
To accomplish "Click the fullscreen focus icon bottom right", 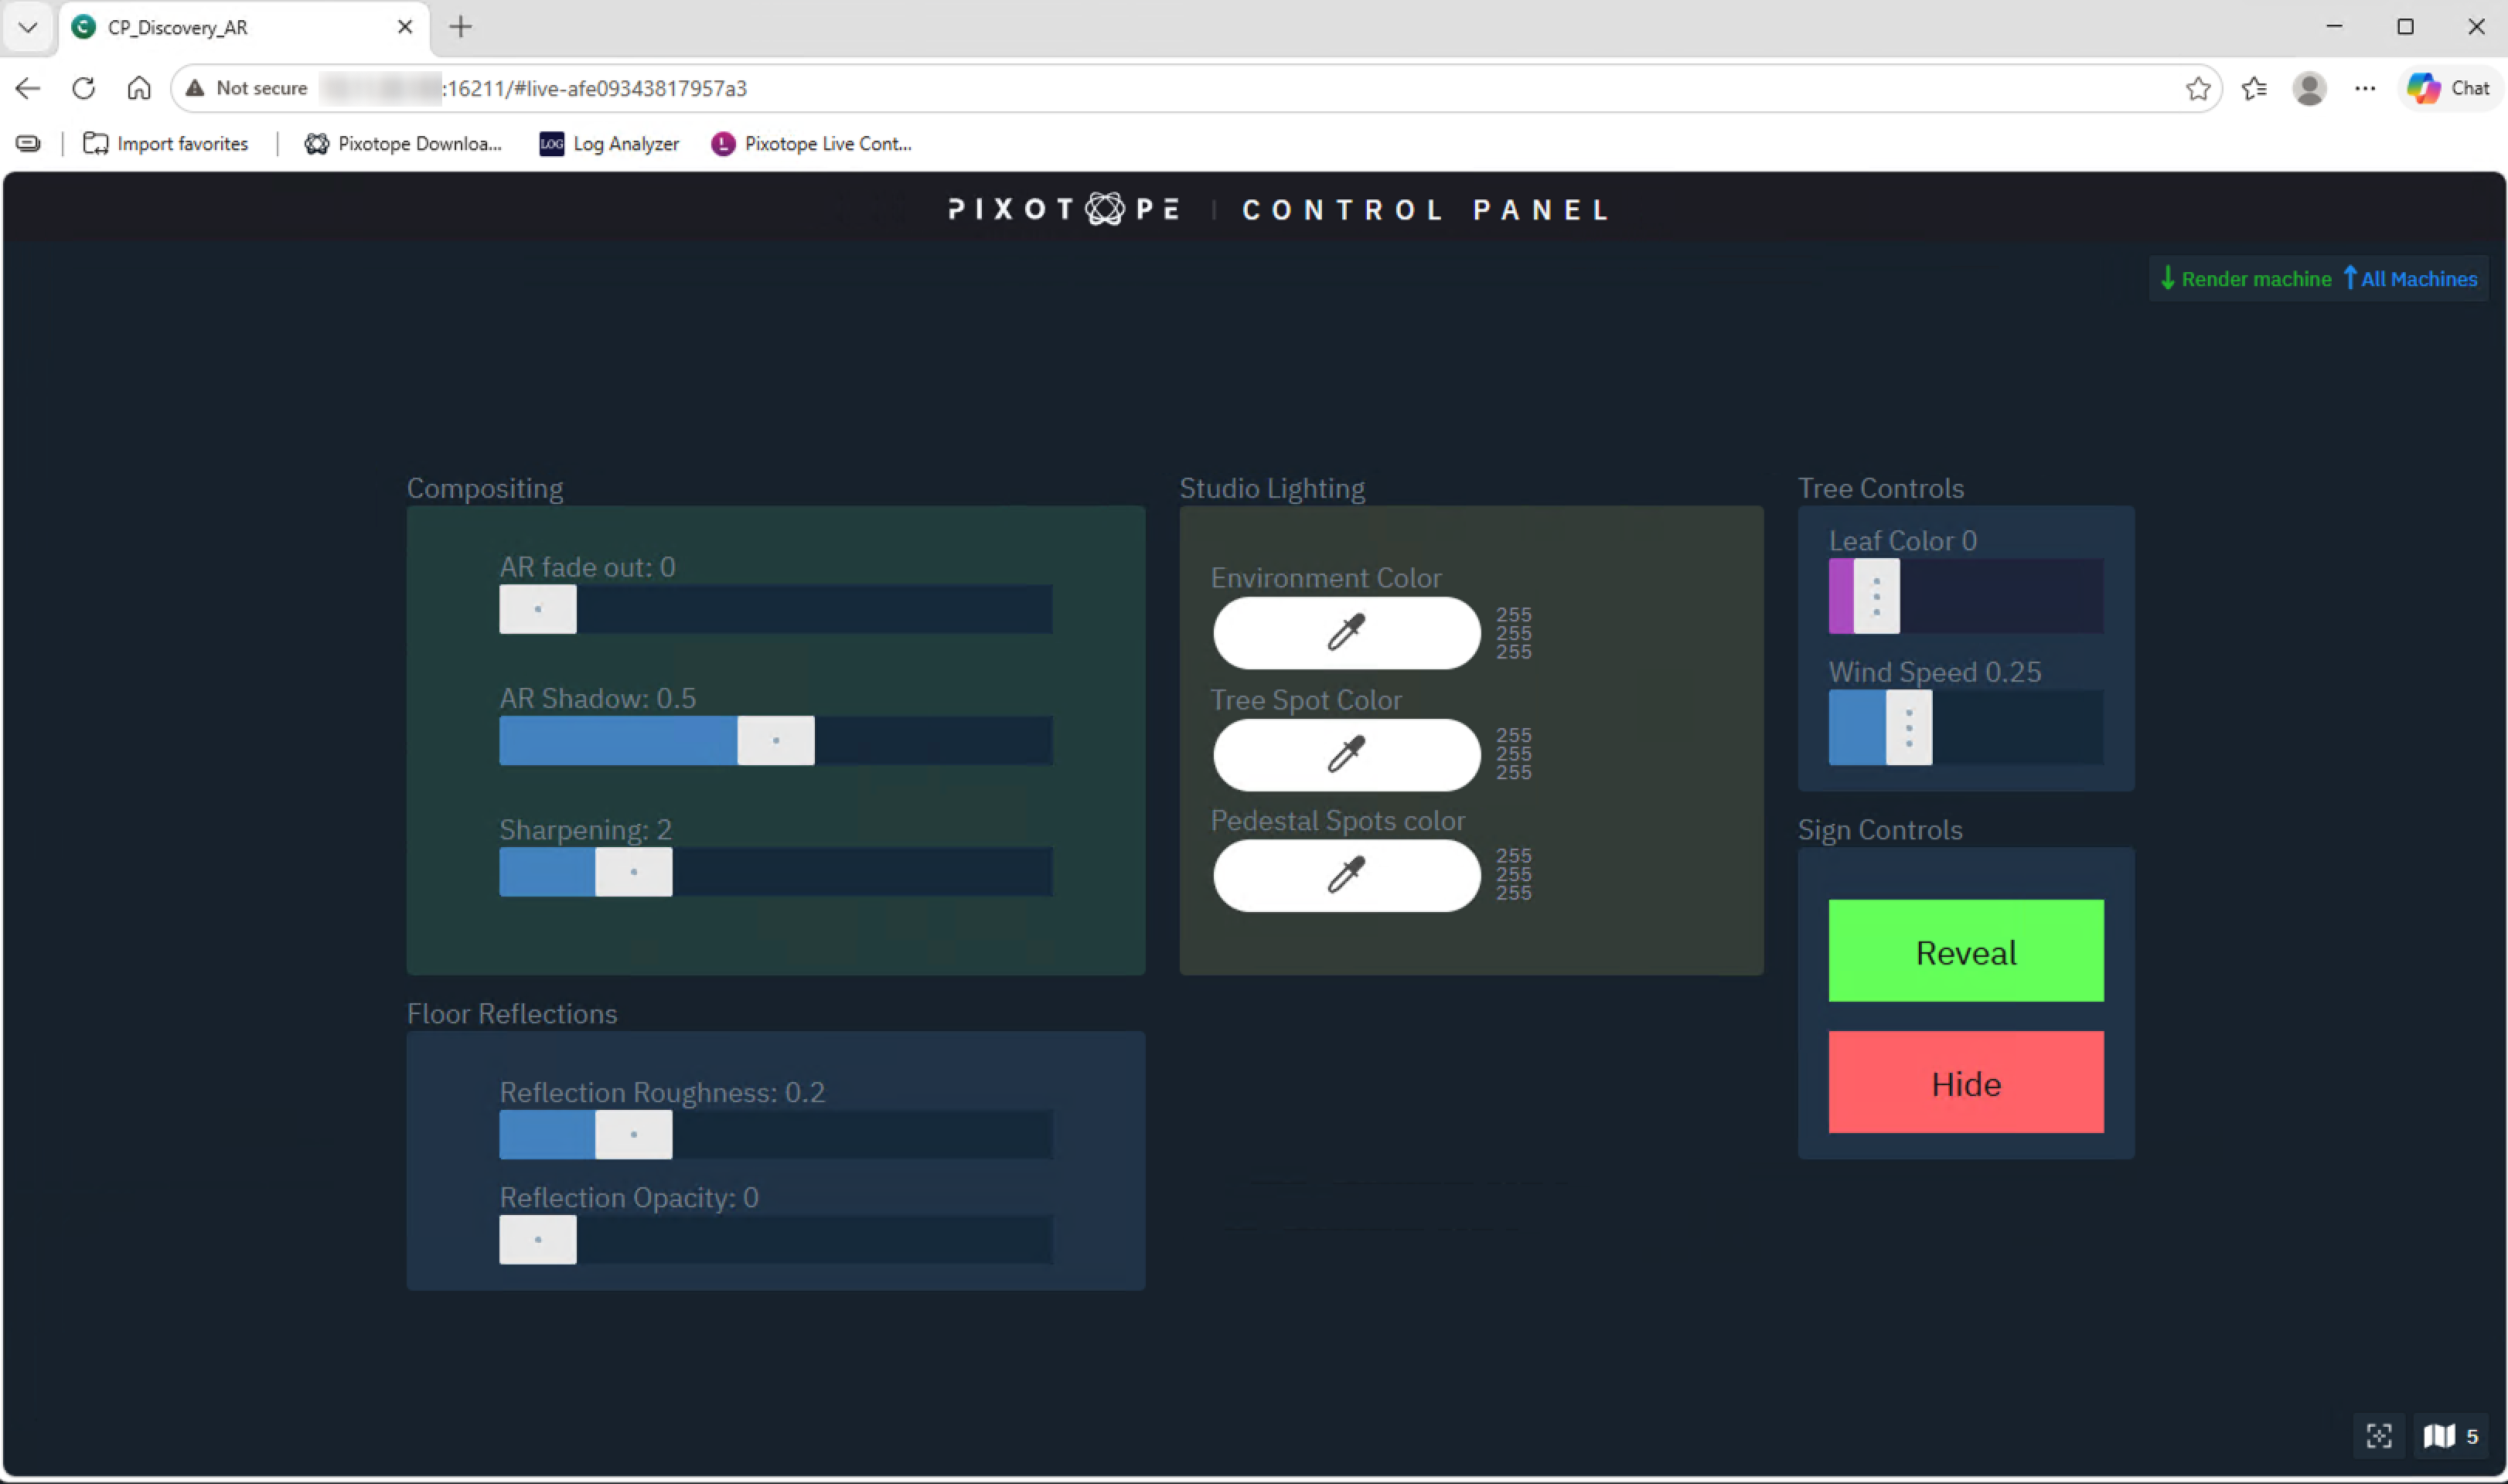I will (2379, 1436).
